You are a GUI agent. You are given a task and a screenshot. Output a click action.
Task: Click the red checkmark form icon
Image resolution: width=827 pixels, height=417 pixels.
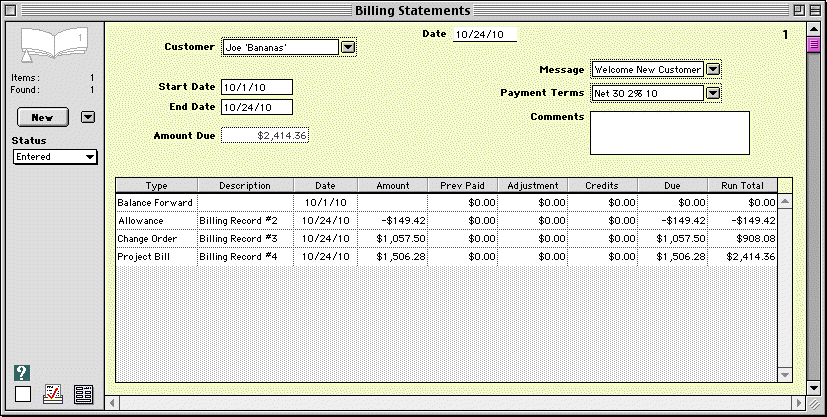tap(54, 394)
